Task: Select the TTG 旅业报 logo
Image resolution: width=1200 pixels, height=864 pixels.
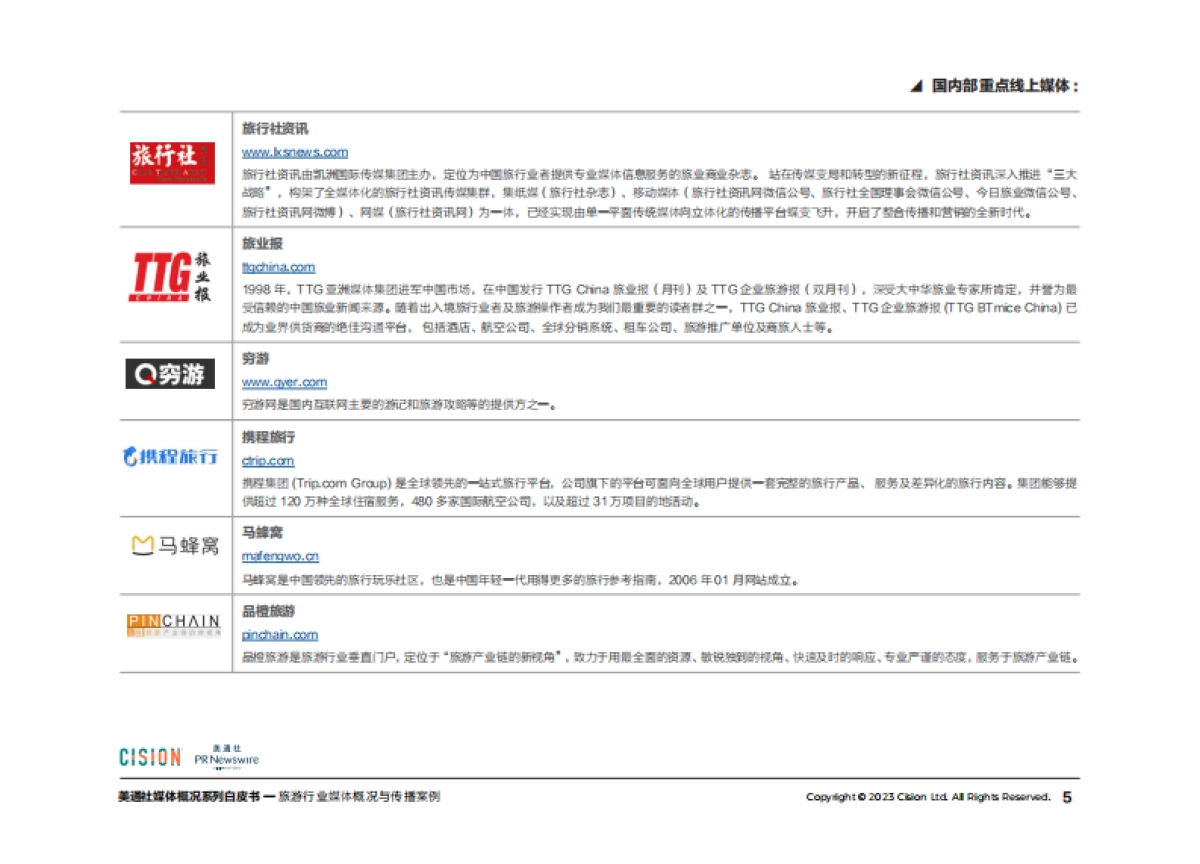Action: 172,275
